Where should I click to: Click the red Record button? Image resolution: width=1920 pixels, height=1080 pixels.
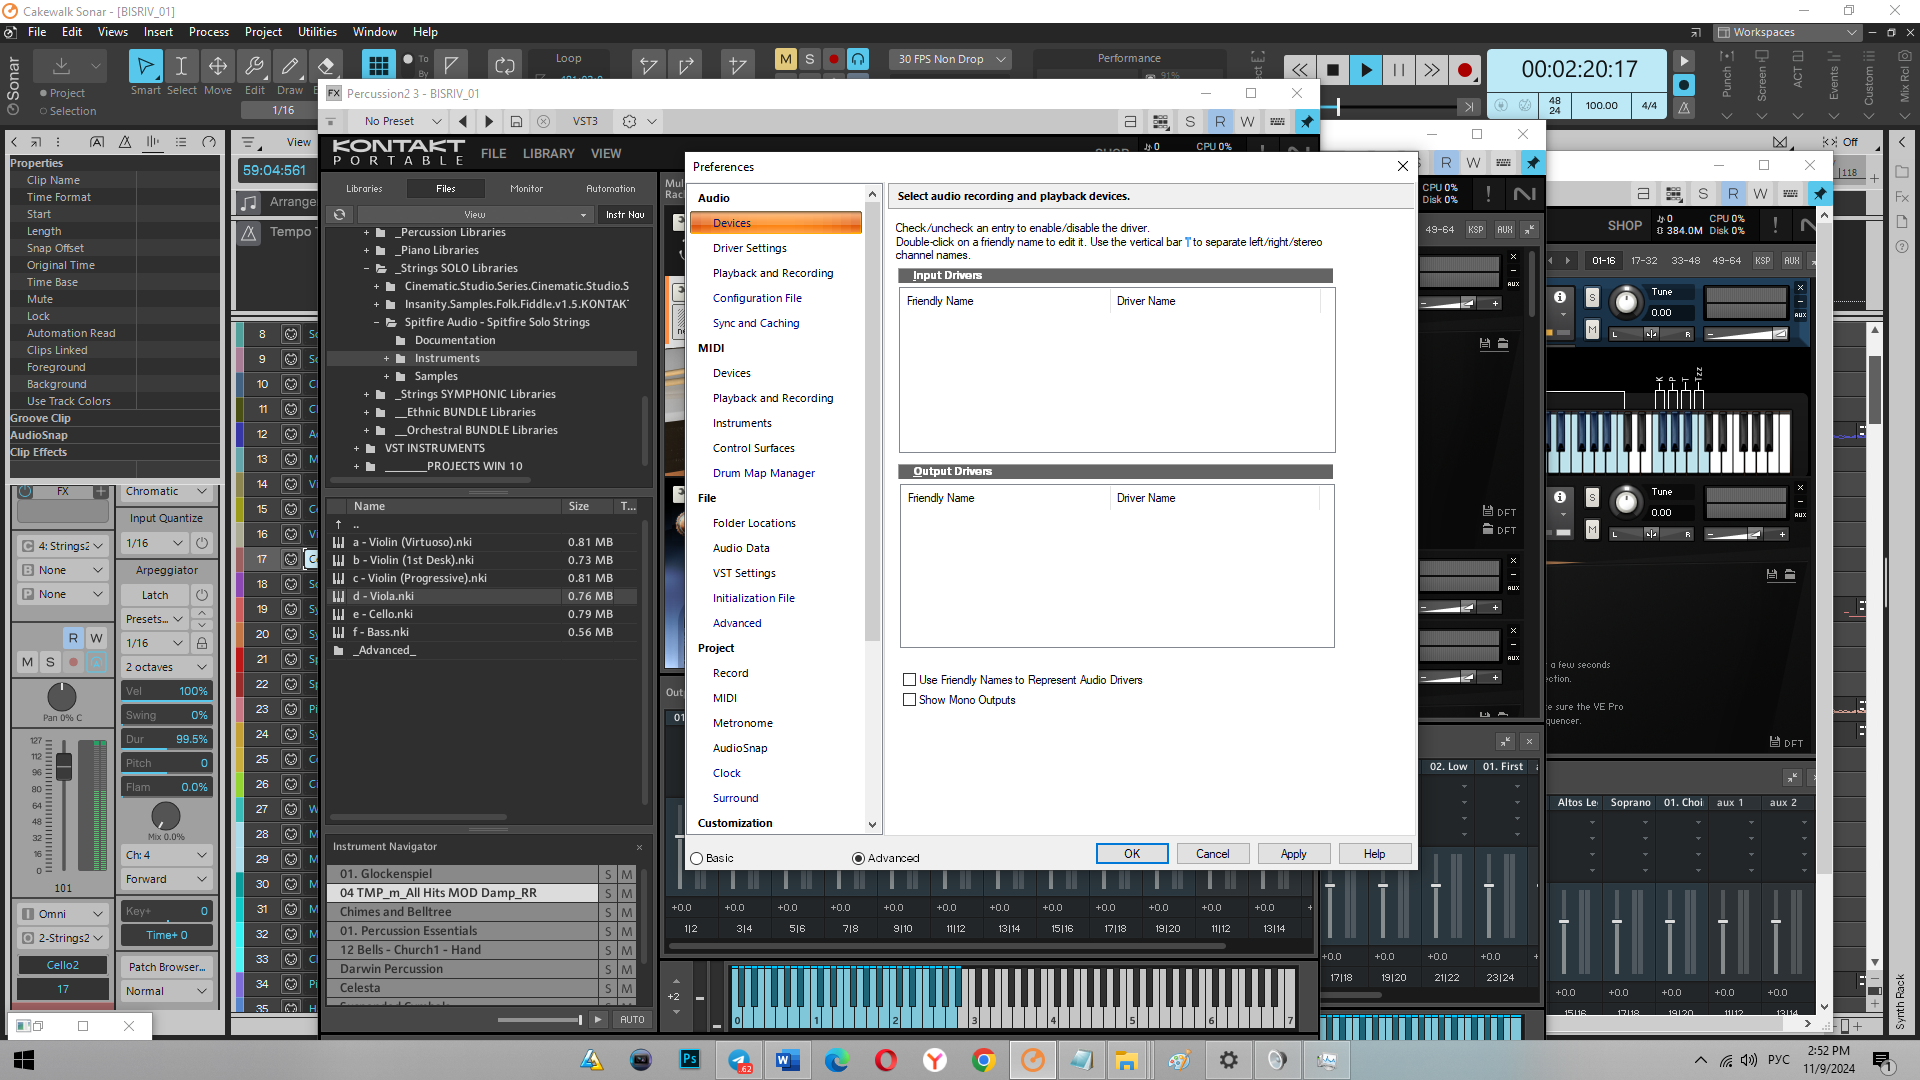point(1464,70)
